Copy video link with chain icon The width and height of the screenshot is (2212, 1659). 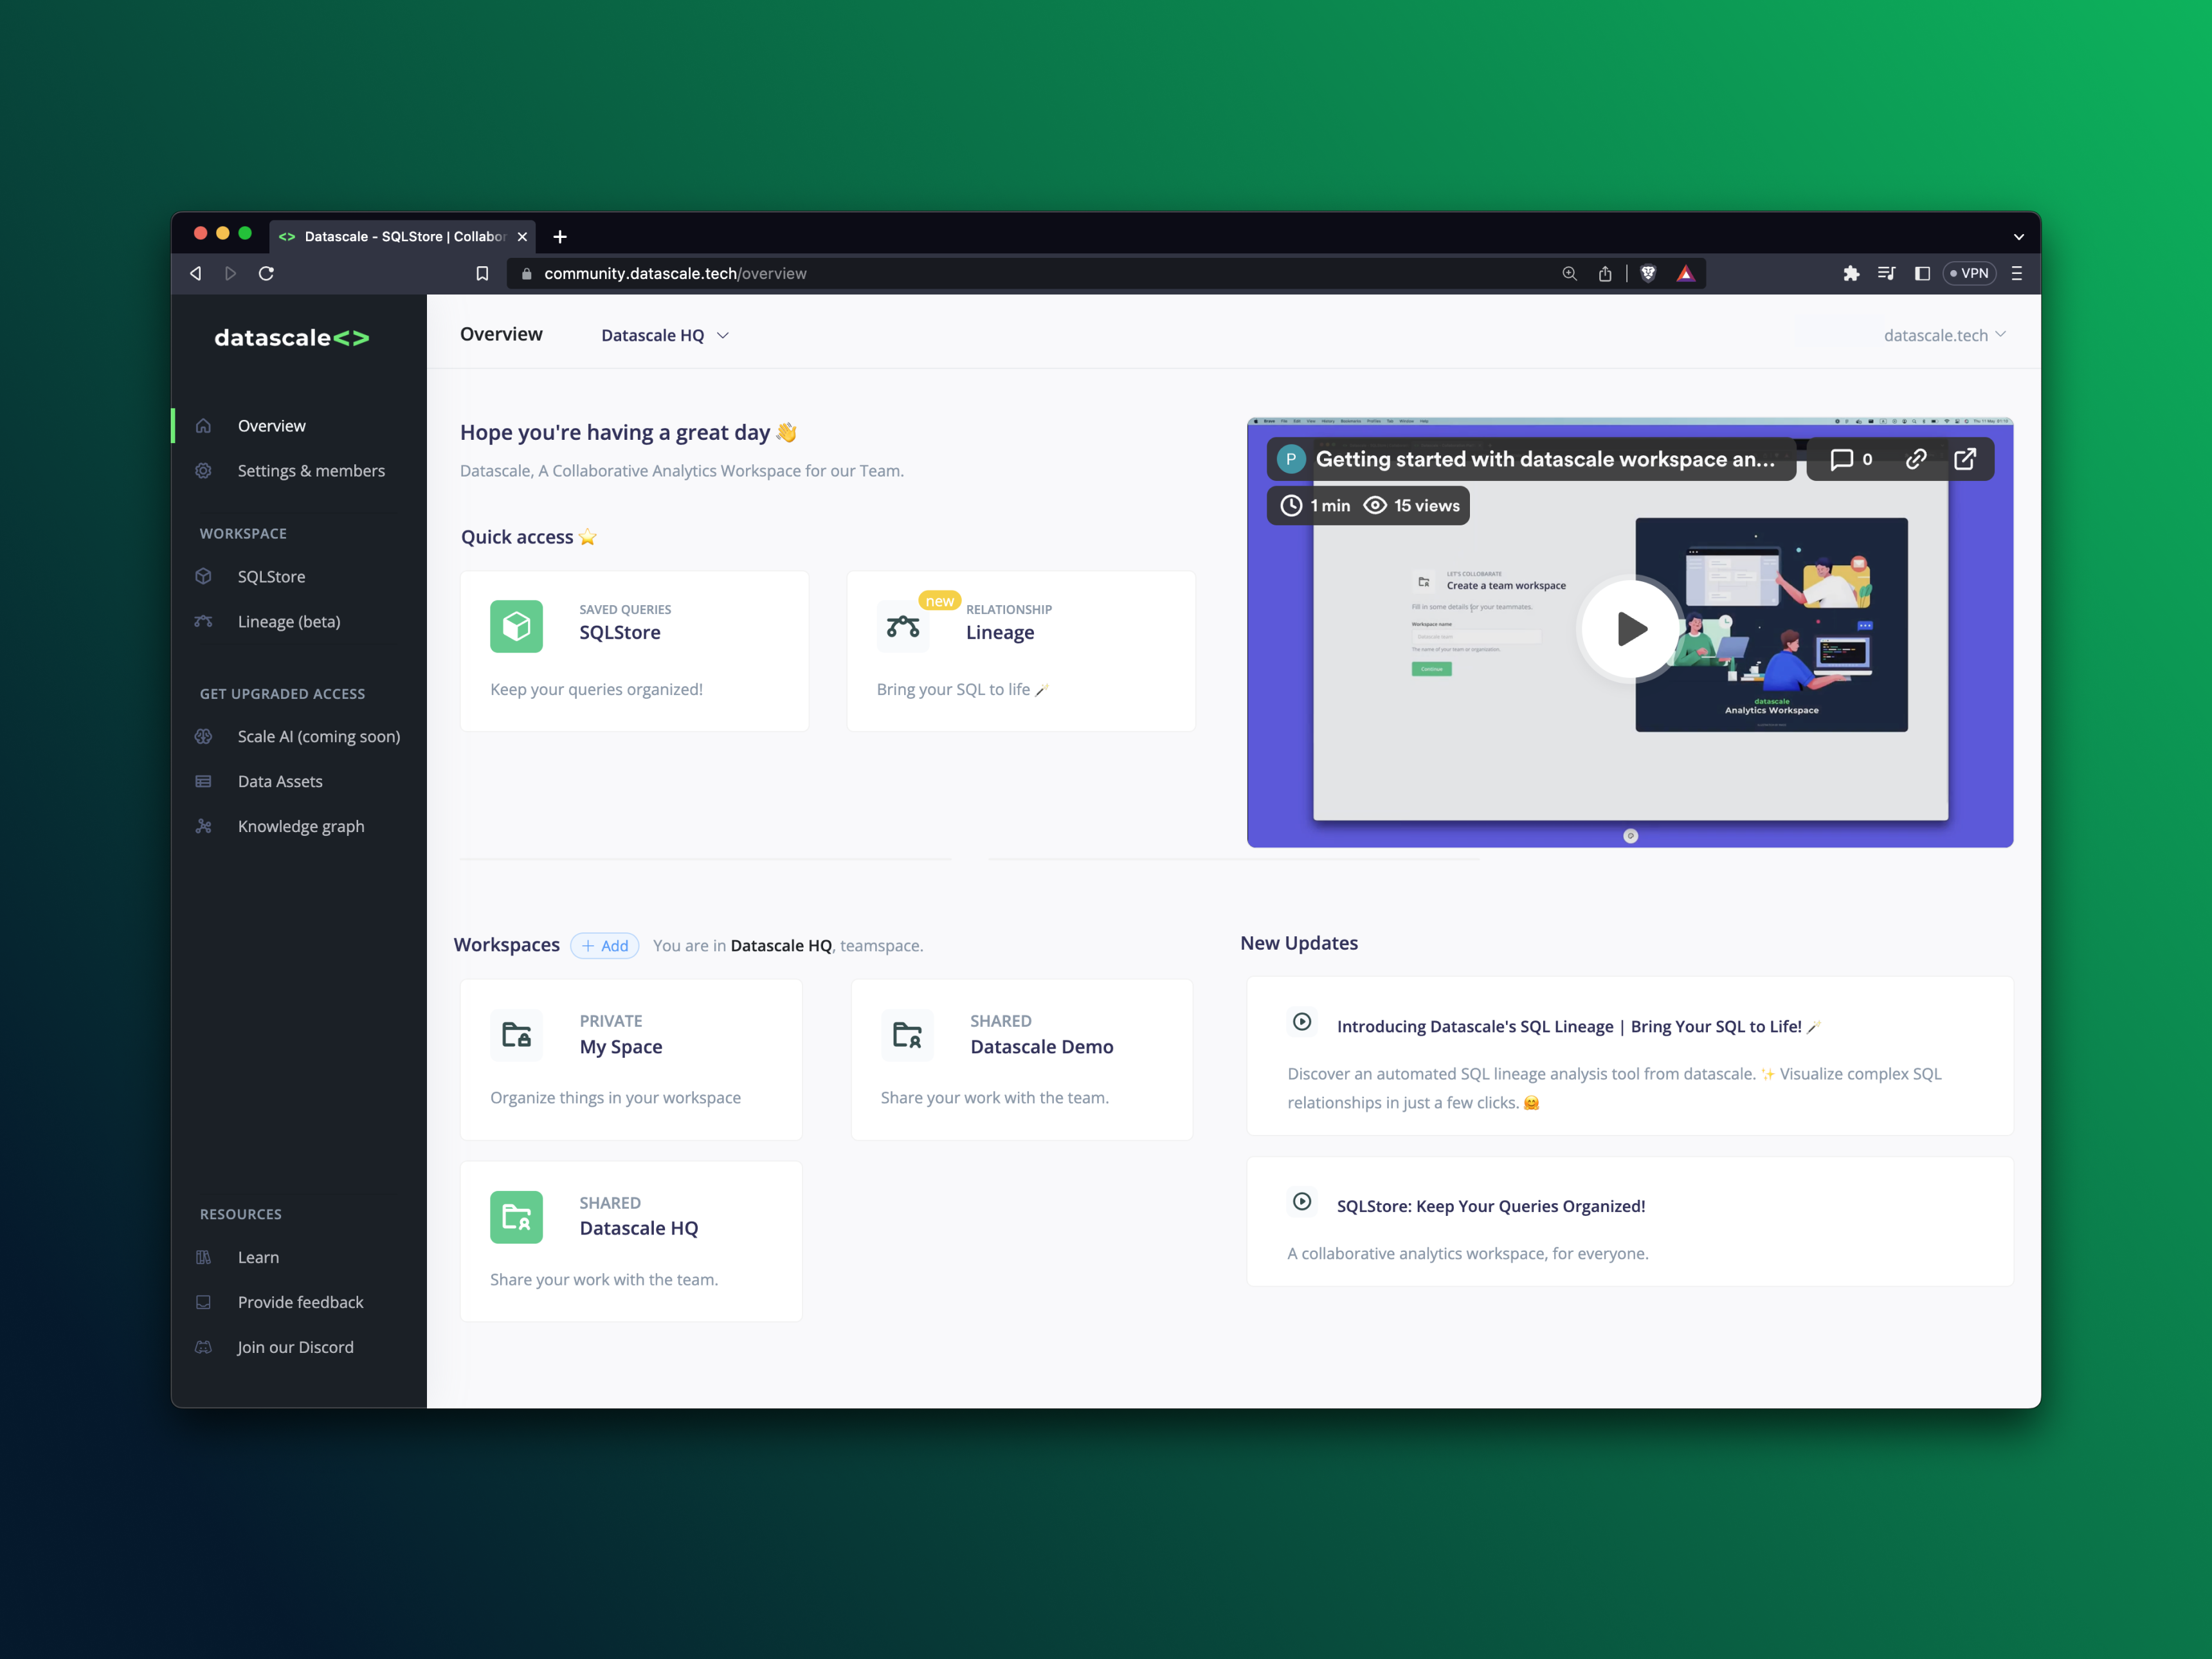pyautogui.click(x=1916, y=459)
